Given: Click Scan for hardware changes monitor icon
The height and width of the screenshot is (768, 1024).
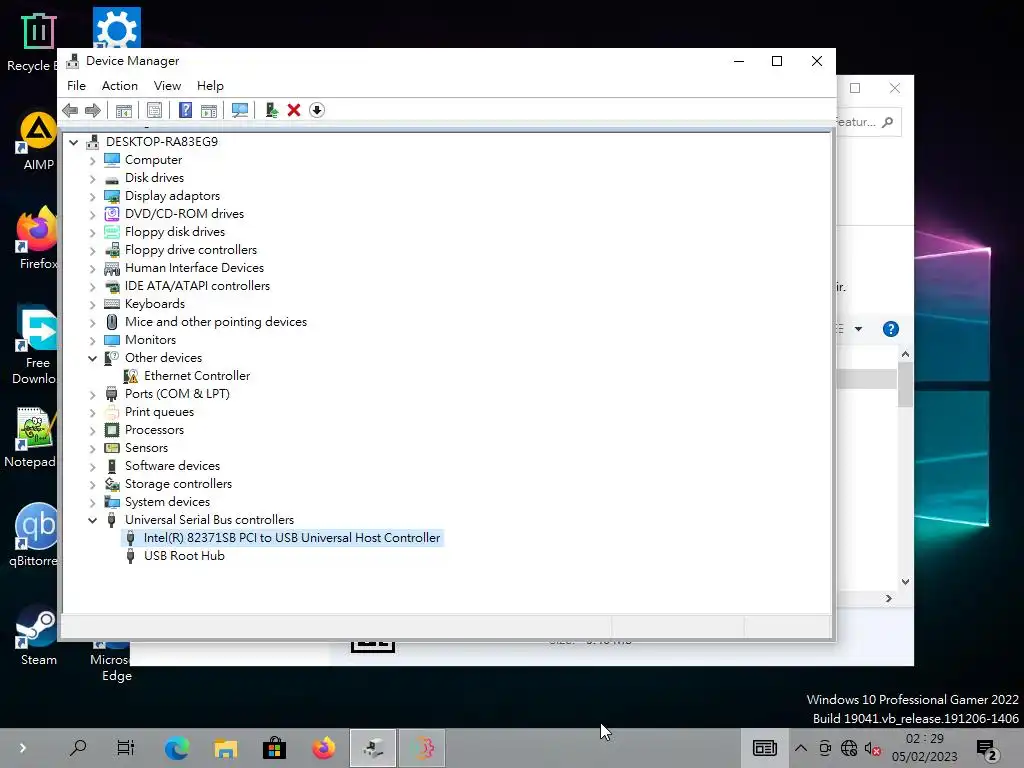Looking at the screenshot, I should coord(240,110).
